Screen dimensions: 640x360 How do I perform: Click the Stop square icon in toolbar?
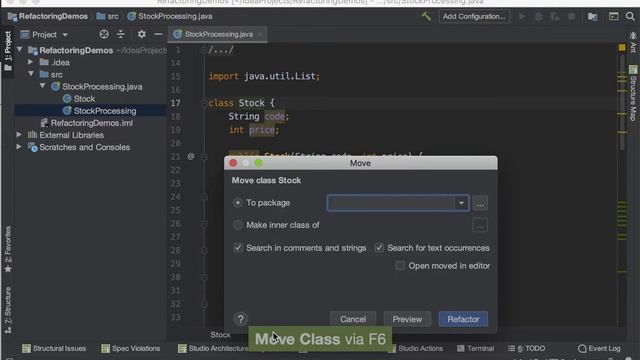[571, 17]
